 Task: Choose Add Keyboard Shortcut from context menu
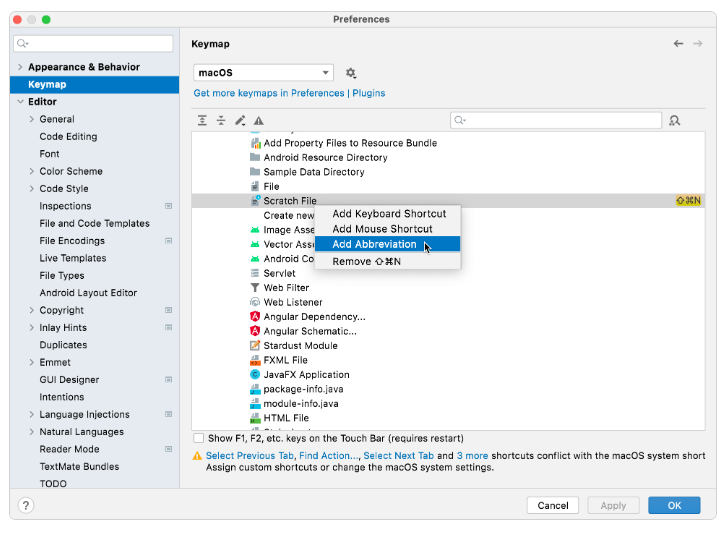pos(388,214)
